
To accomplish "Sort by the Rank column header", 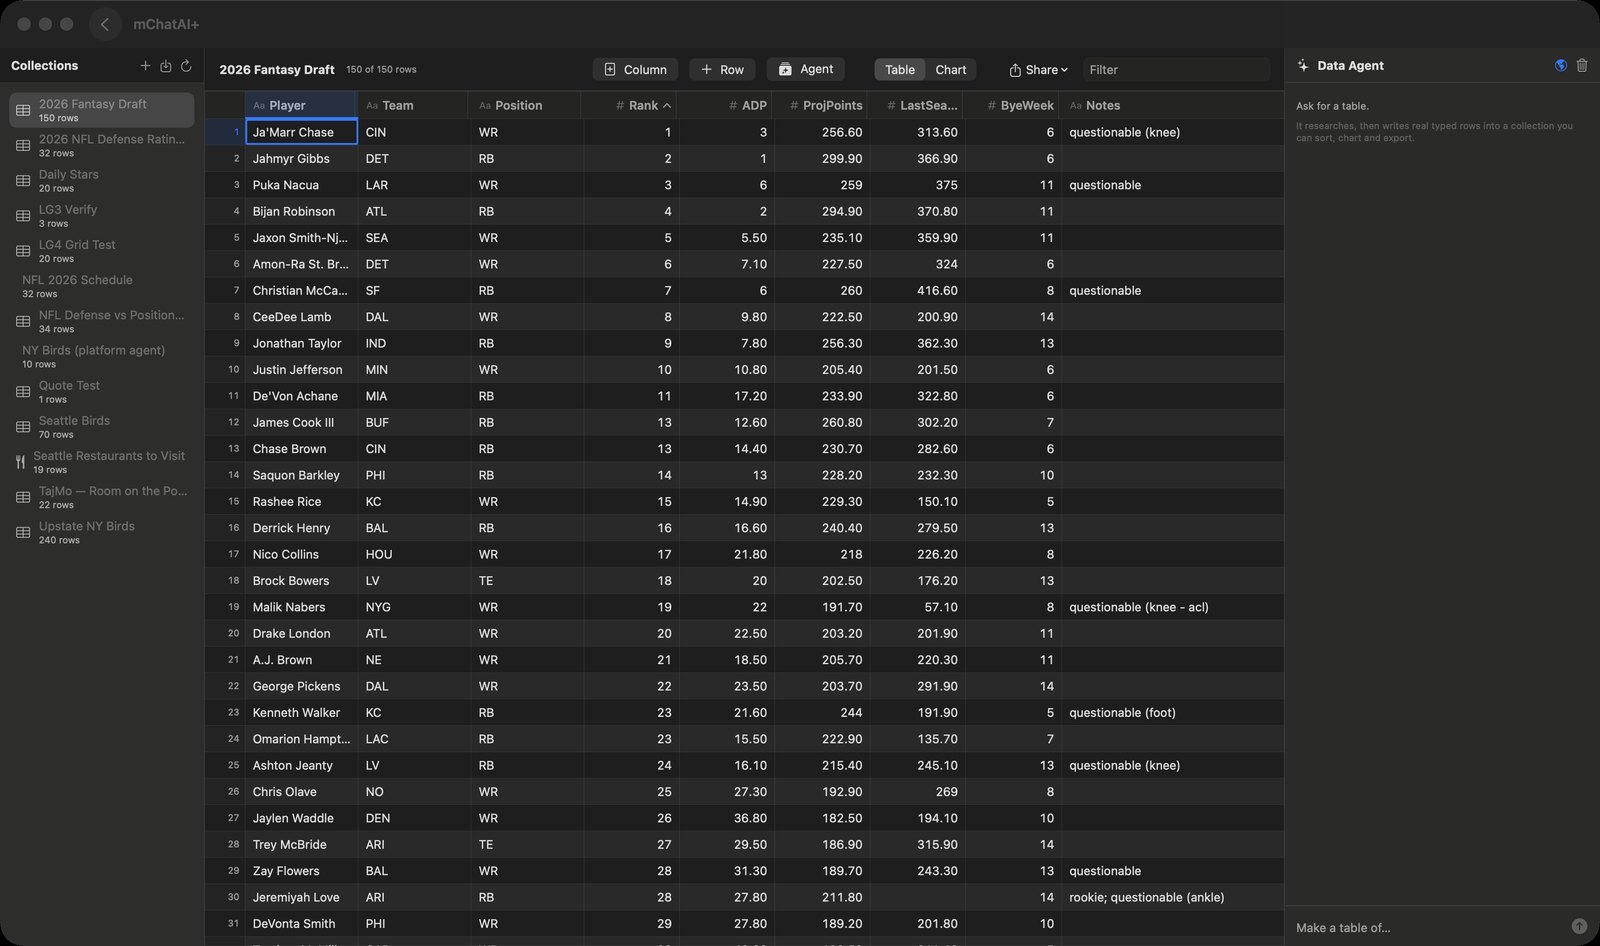I will (629, 105).
